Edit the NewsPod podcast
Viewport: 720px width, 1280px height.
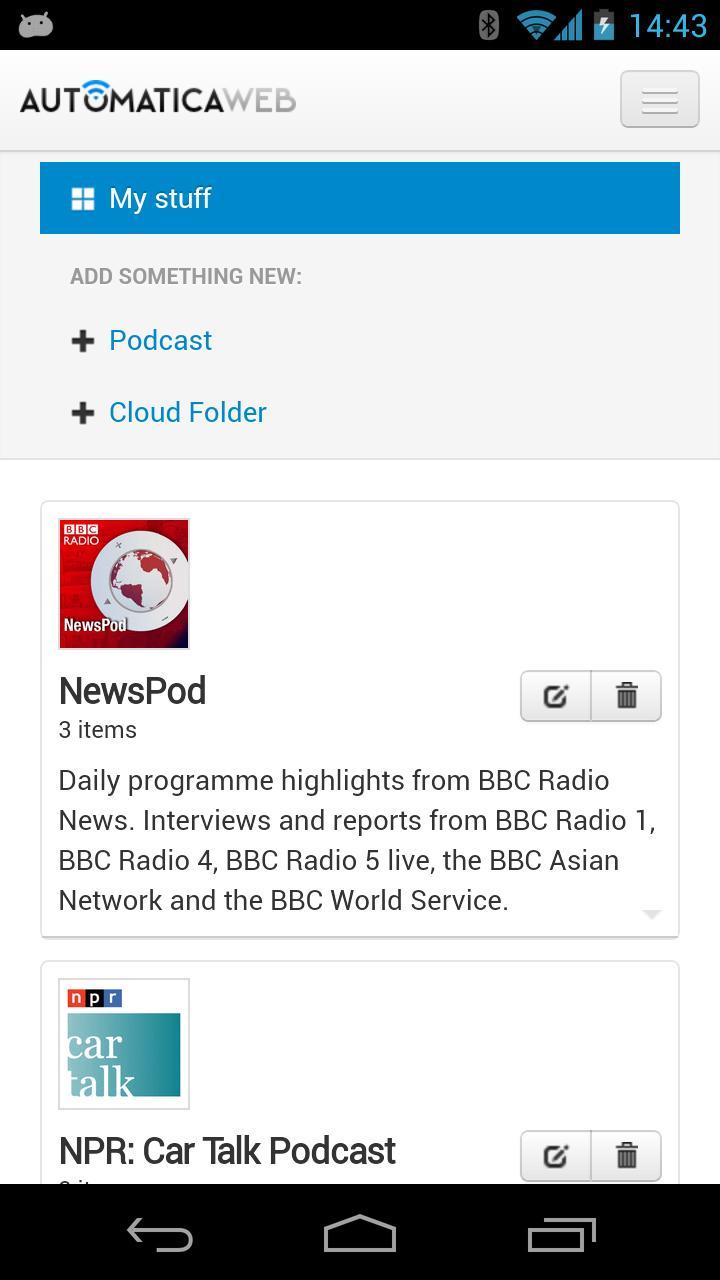click(556, 696)
